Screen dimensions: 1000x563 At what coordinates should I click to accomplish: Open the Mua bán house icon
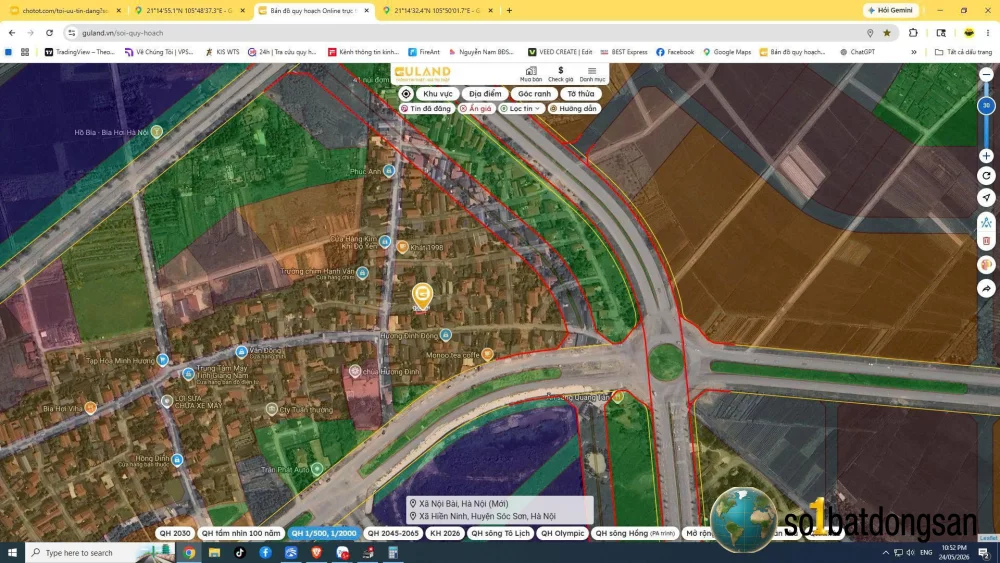click(531, 74)
